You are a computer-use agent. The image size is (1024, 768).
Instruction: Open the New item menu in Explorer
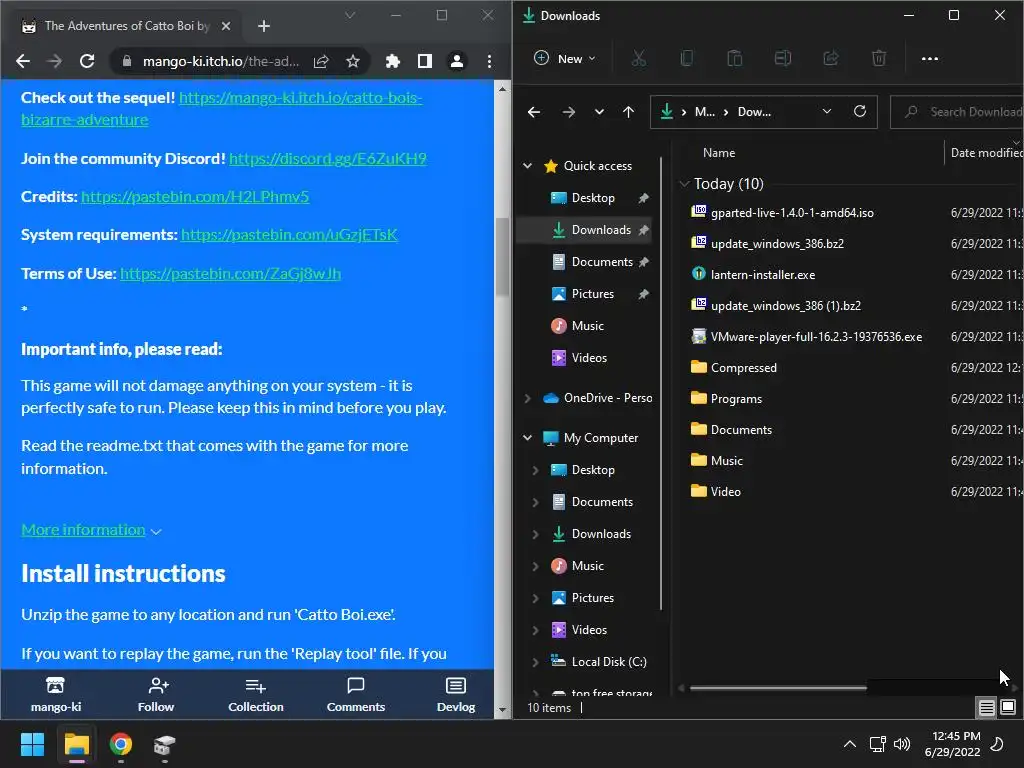[x=566, y=58]
